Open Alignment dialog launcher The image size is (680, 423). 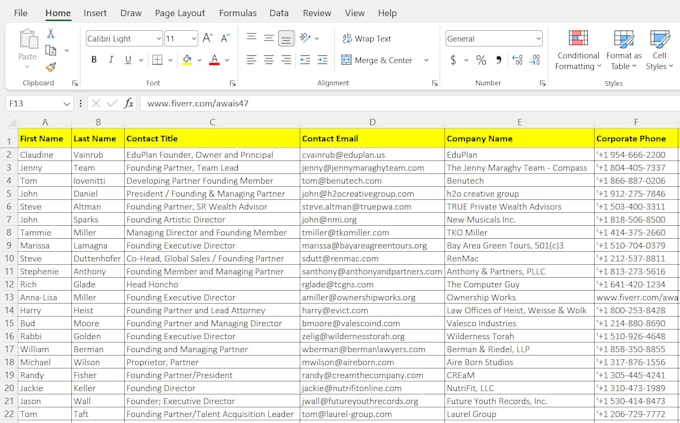435,83
